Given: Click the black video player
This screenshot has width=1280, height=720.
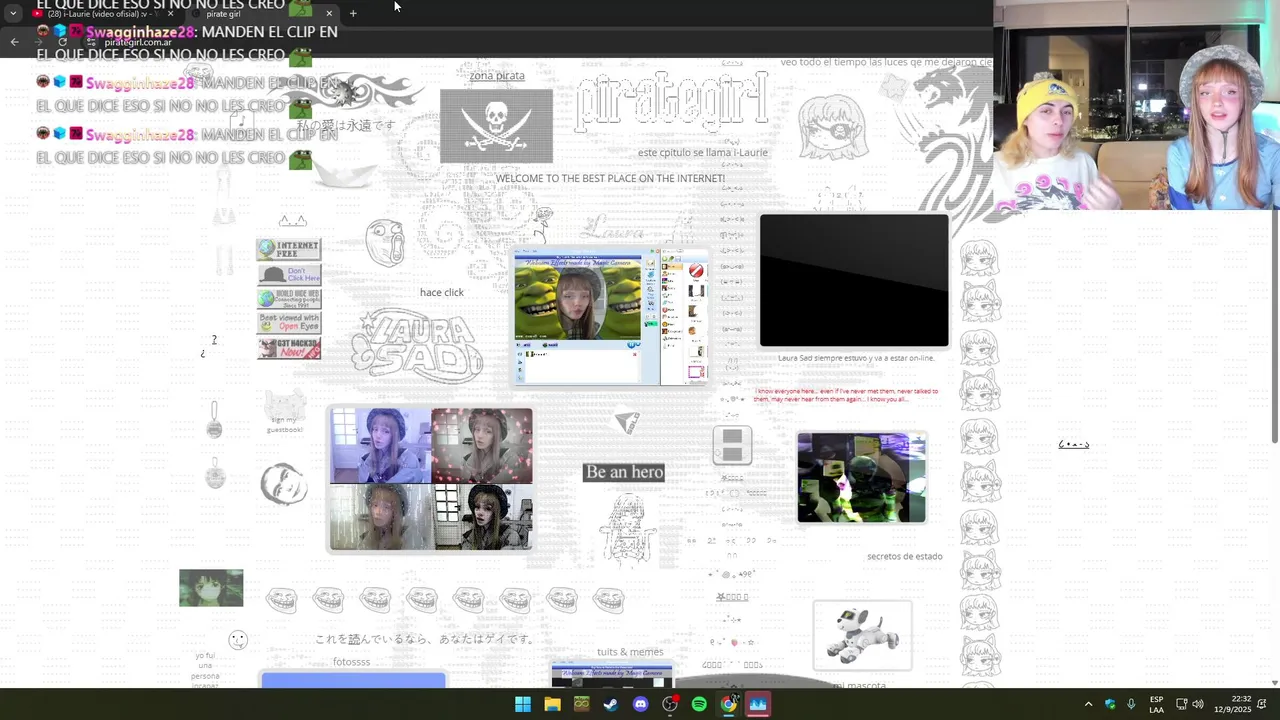Looking at the screenshot, I should tap(854, 280).
